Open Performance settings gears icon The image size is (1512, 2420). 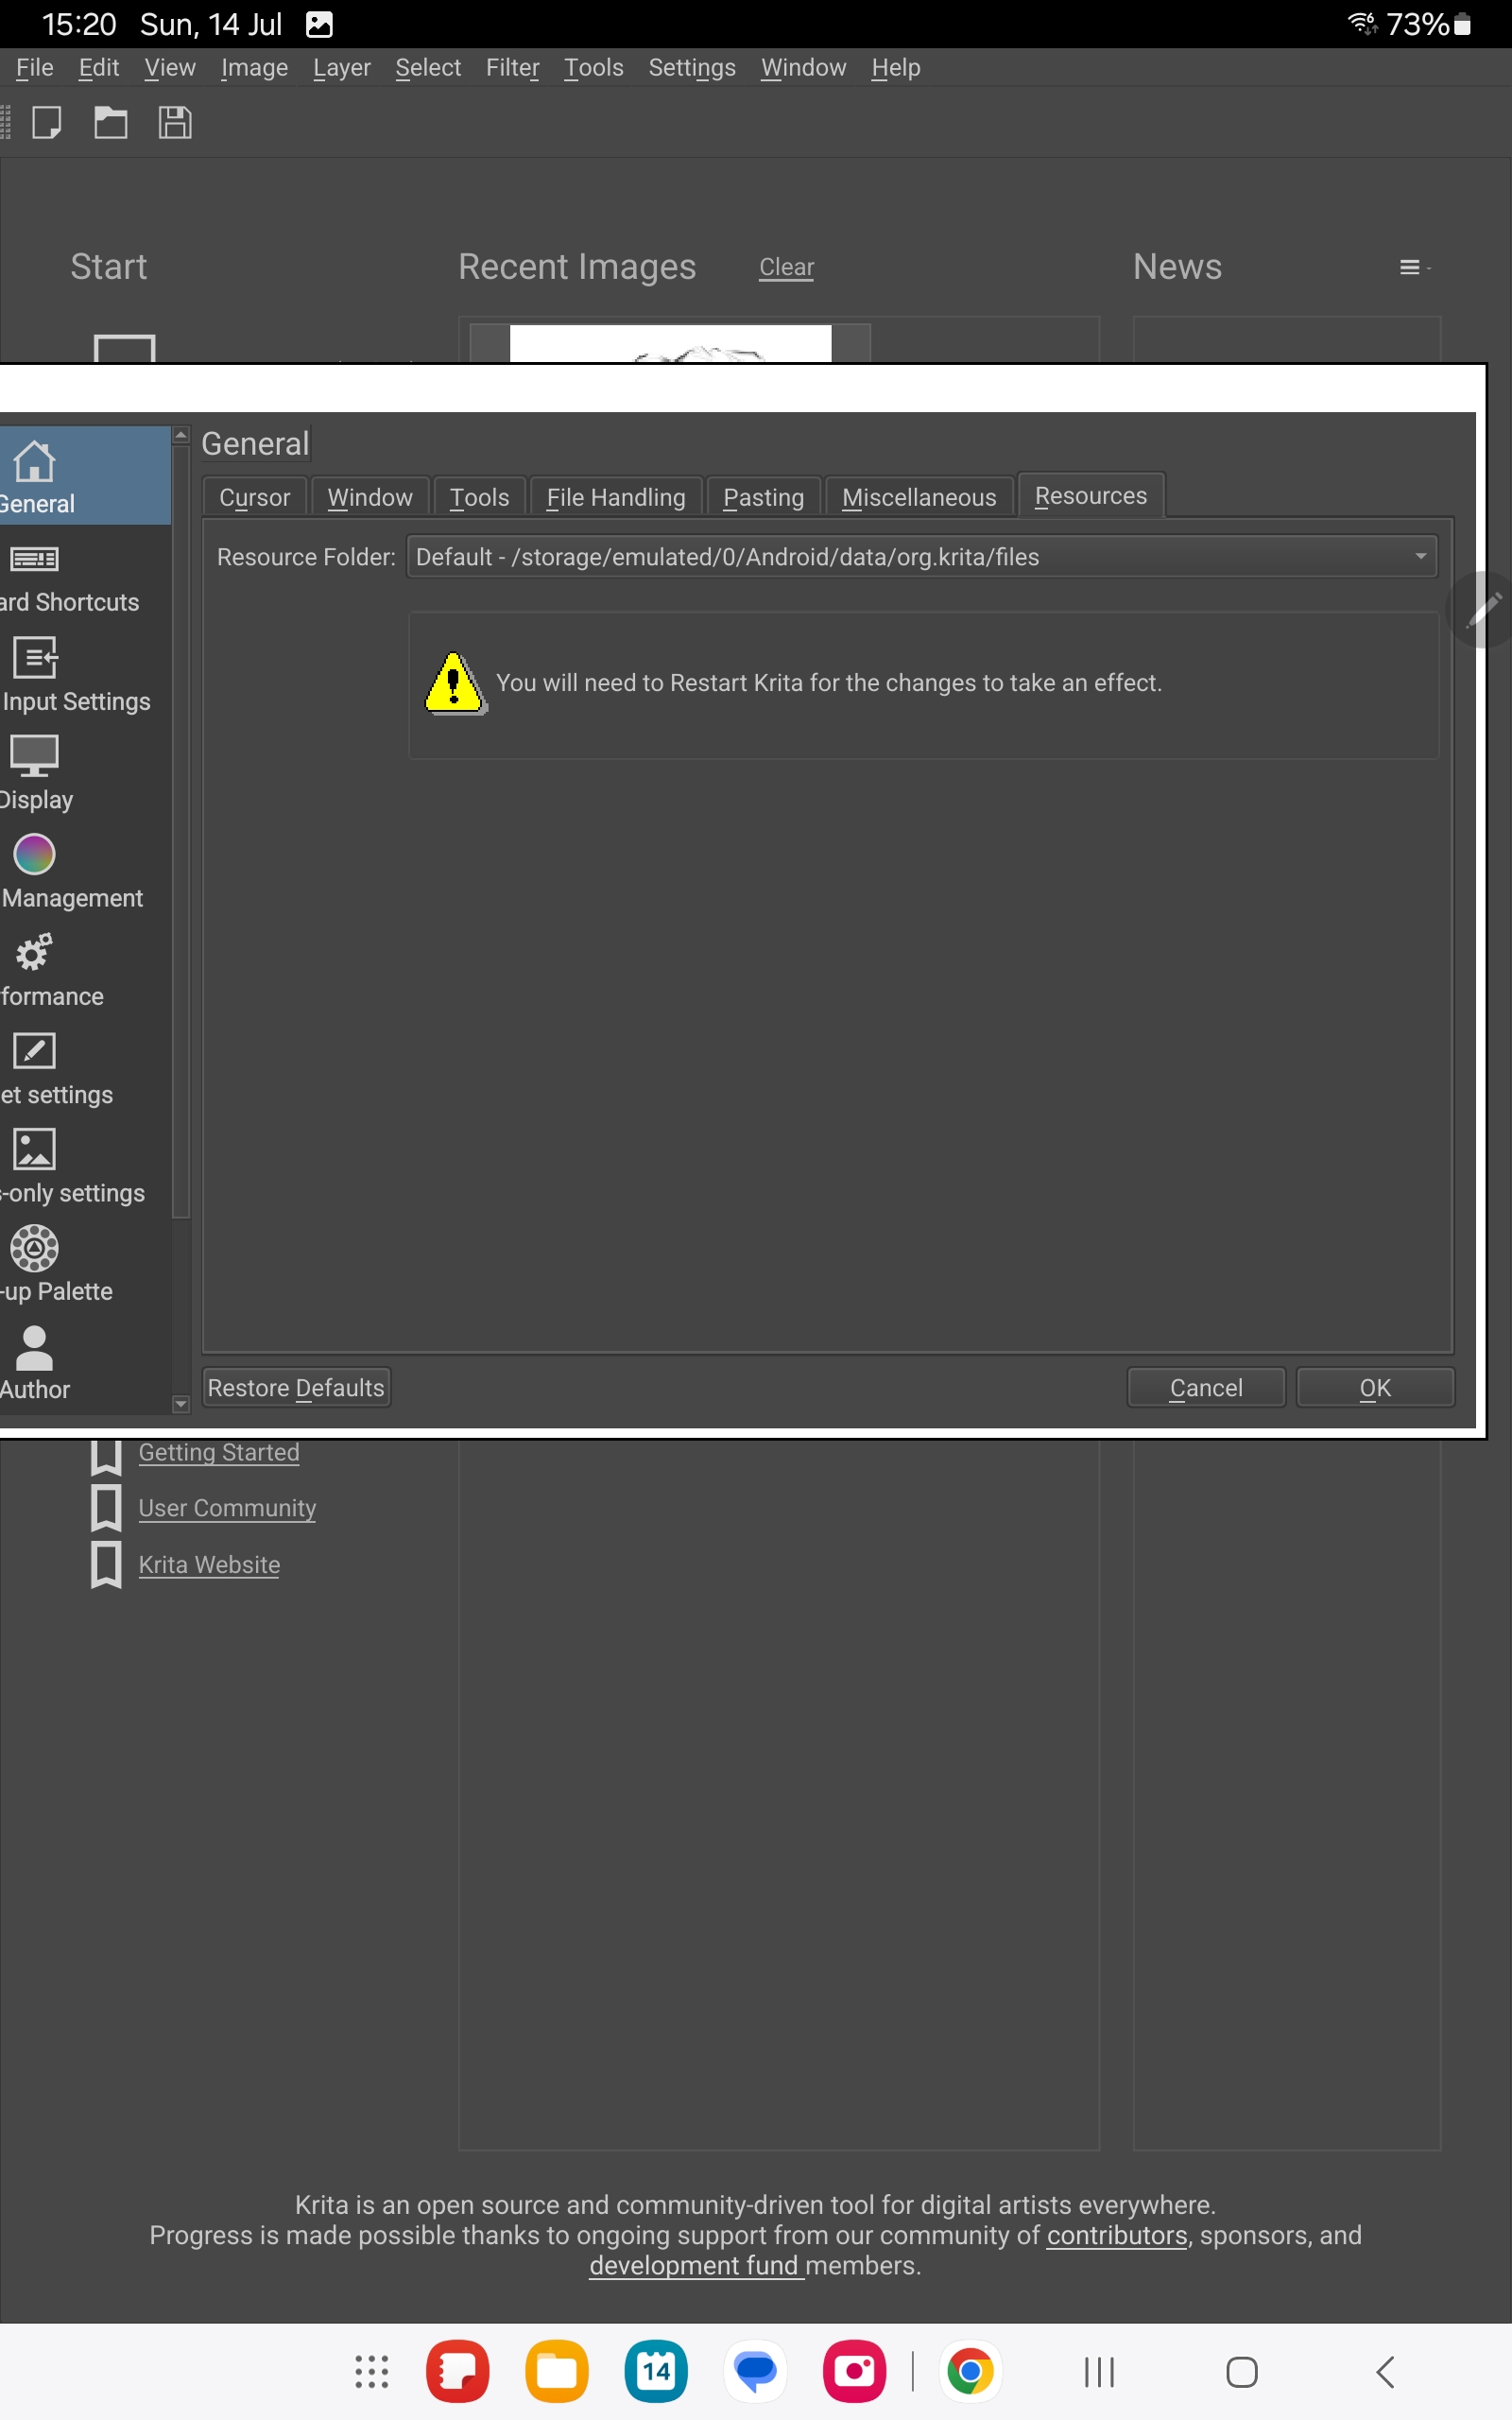pyautogui.click(x=34, y=952)
